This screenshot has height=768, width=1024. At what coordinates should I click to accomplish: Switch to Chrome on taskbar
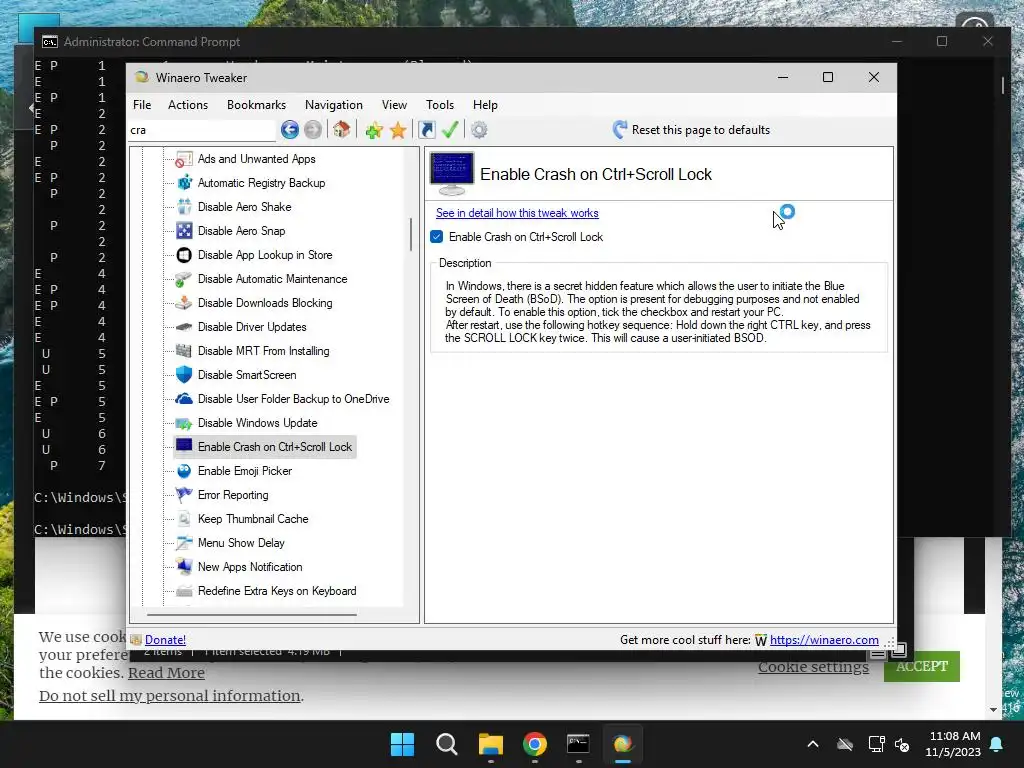point(535,744)
